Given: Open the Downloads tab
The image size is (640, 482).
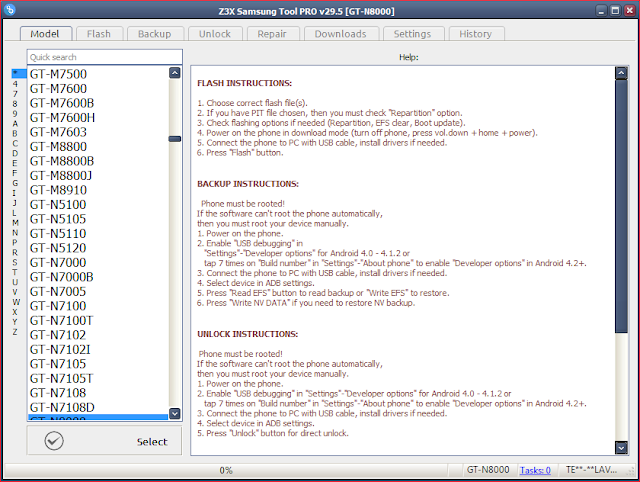Looking at the screenshot, I should 341,34.
